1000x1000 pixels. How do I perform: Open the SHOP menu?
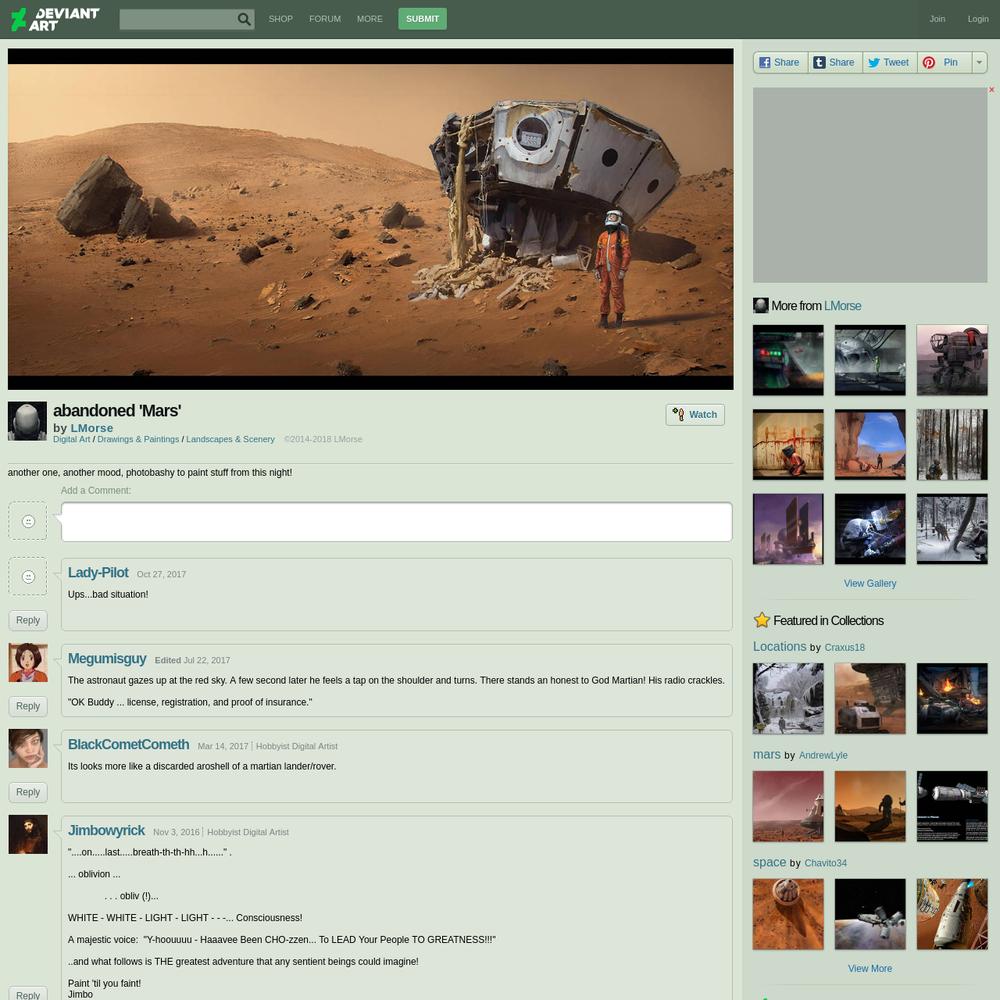tap(281, 19)
